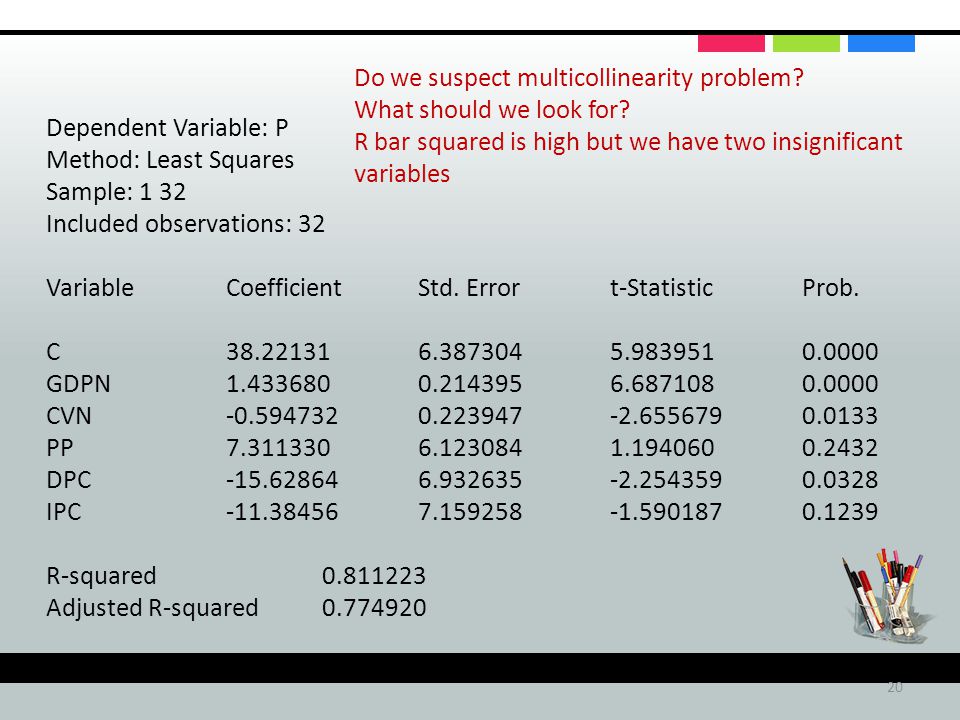The height and width of the screenshot is (720, 960).
Task: Click adjusted R-squared value 0.774920
Action: 374,608
